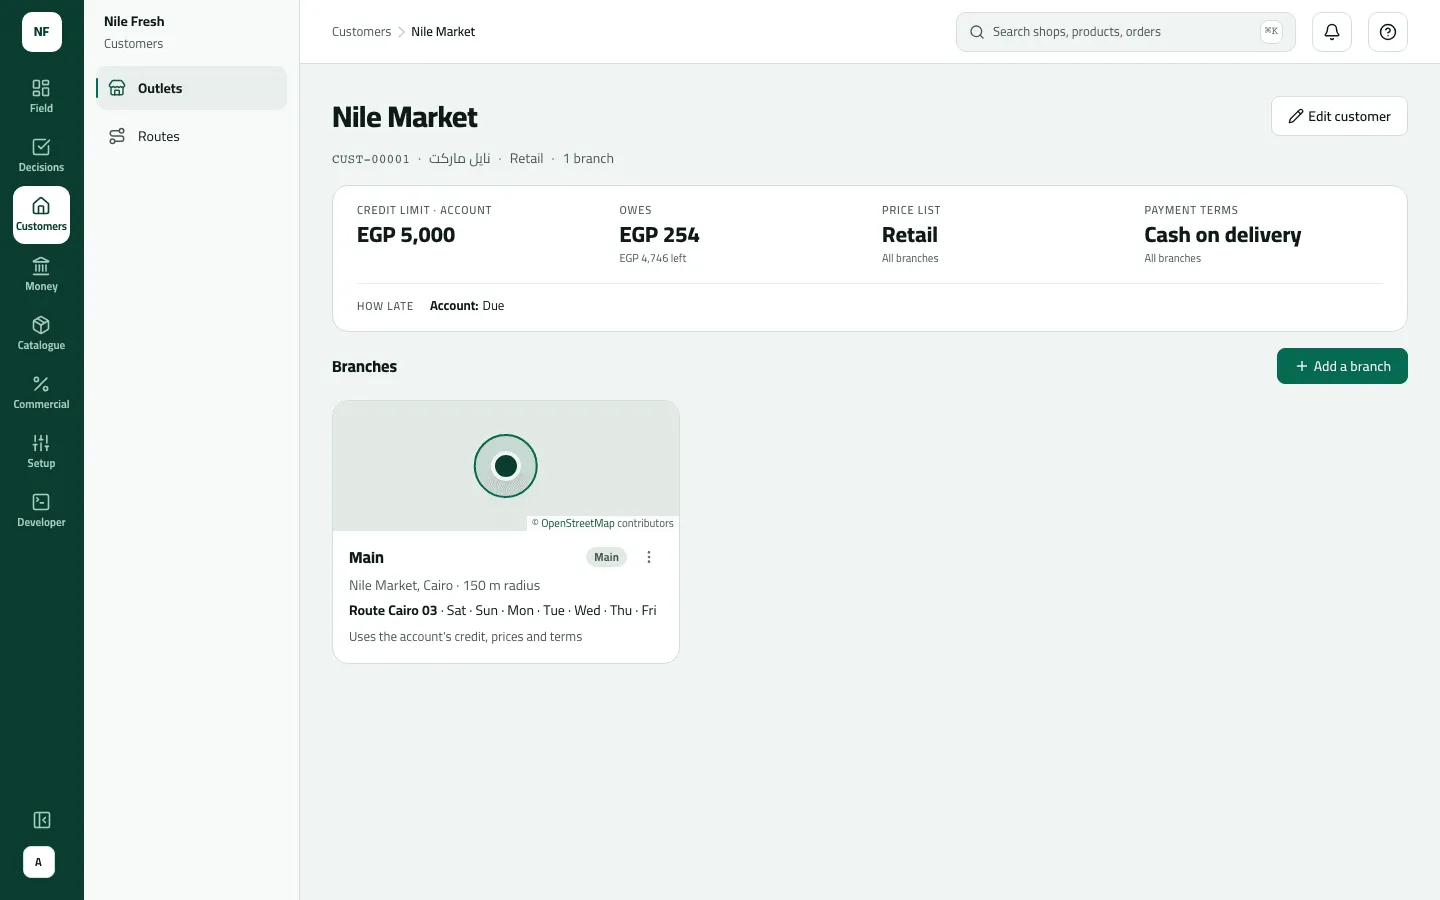Click the Customers breadcrumb link
The height and width of the screenshot is (900, 1440).
click(361, 32)
